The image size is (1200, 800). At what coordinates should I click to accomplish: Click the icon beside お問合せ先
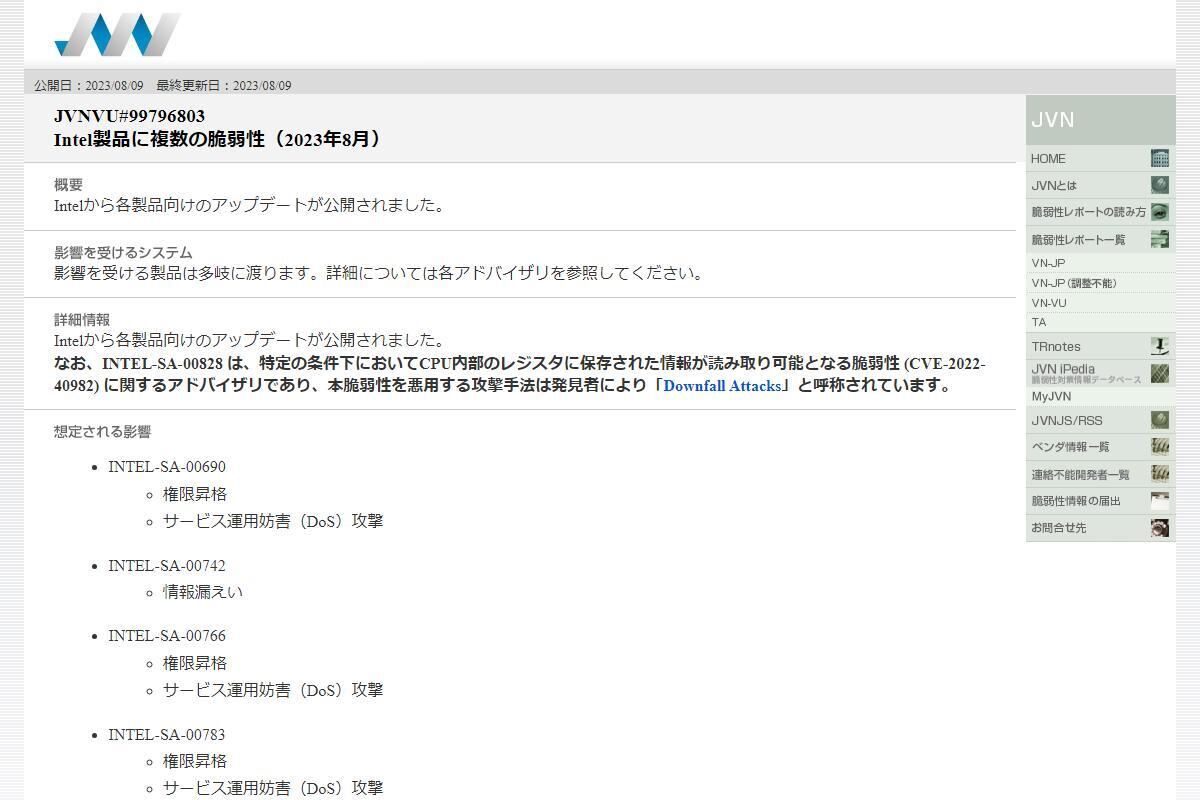point(1160,528)
